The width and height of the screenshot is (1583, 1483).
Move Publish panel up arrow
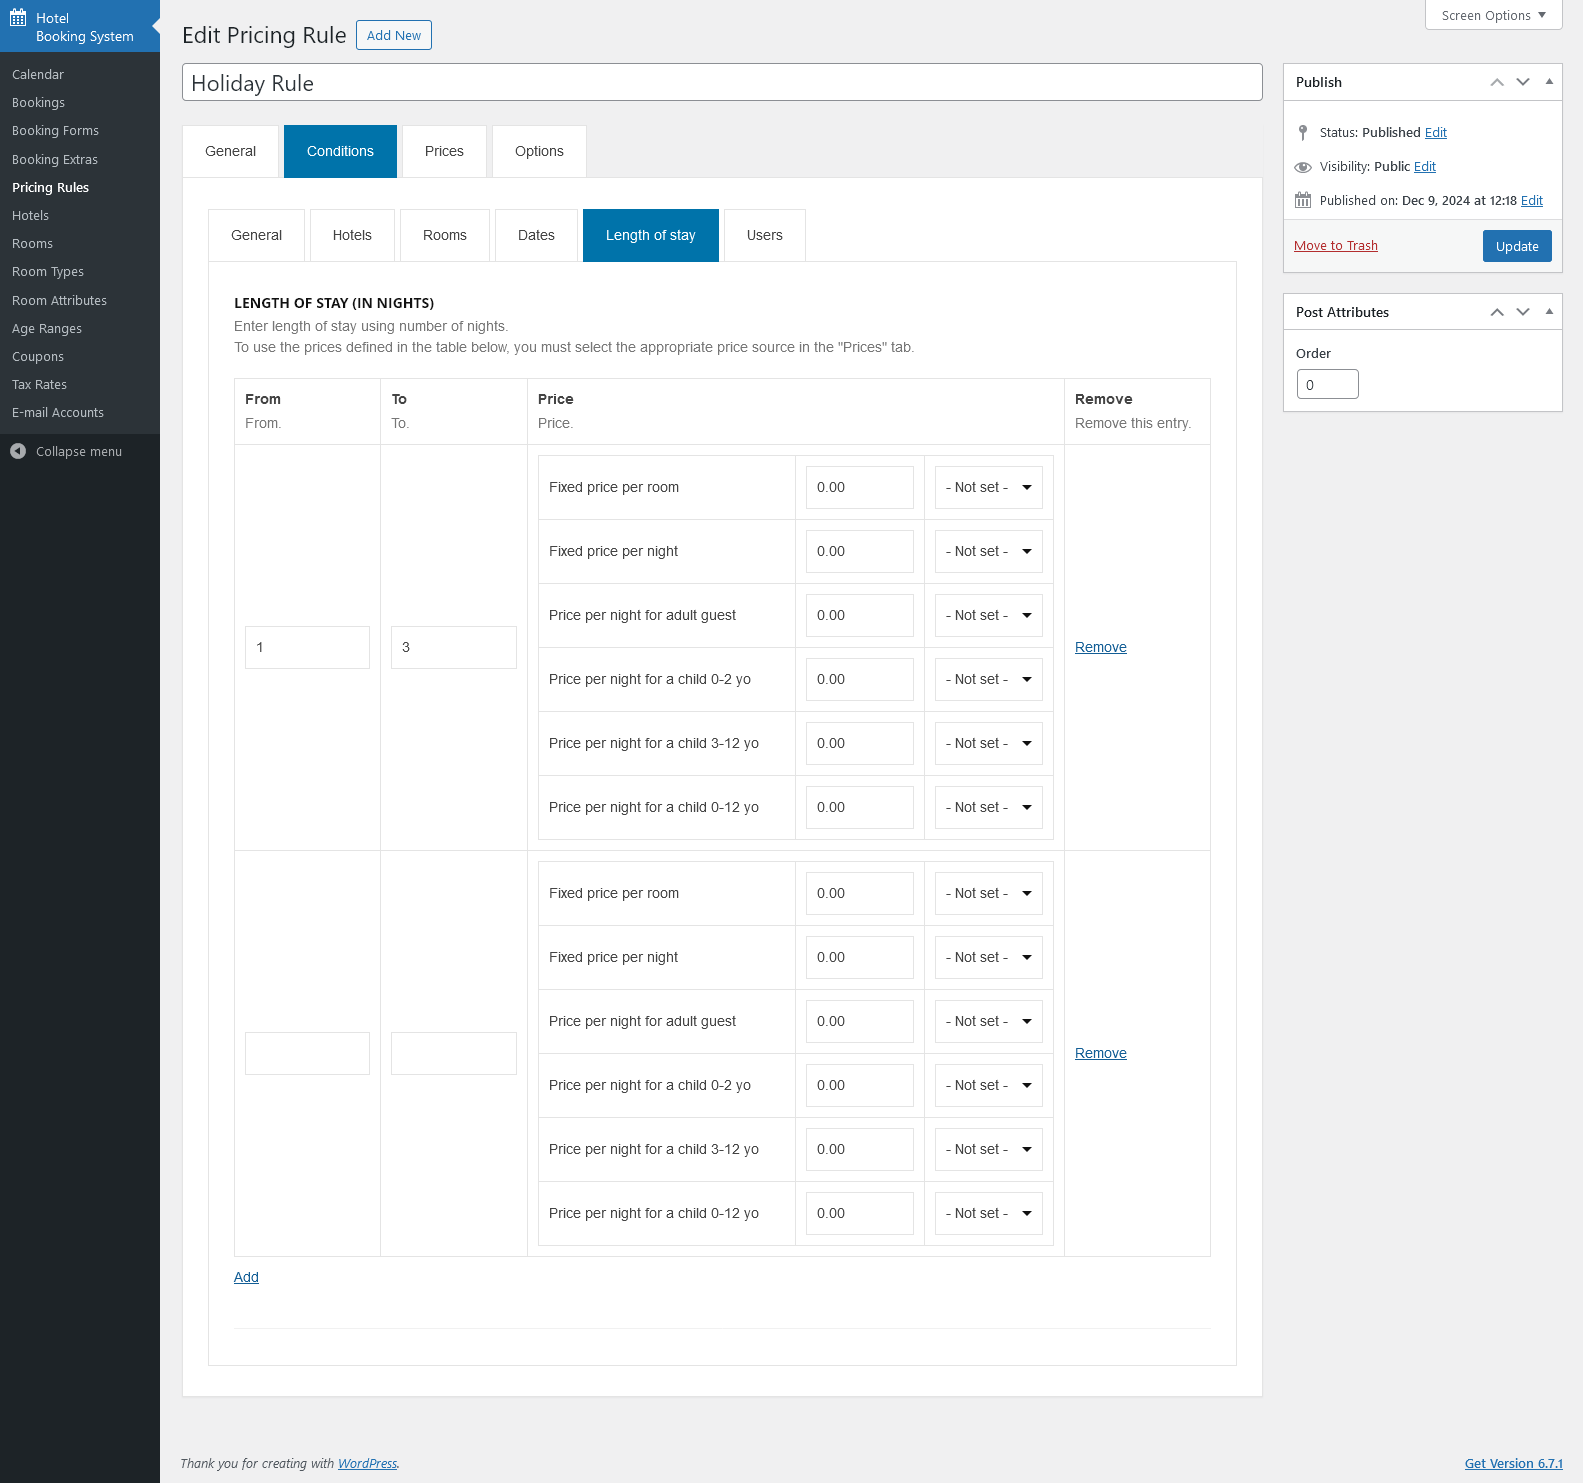point(1497,82)
